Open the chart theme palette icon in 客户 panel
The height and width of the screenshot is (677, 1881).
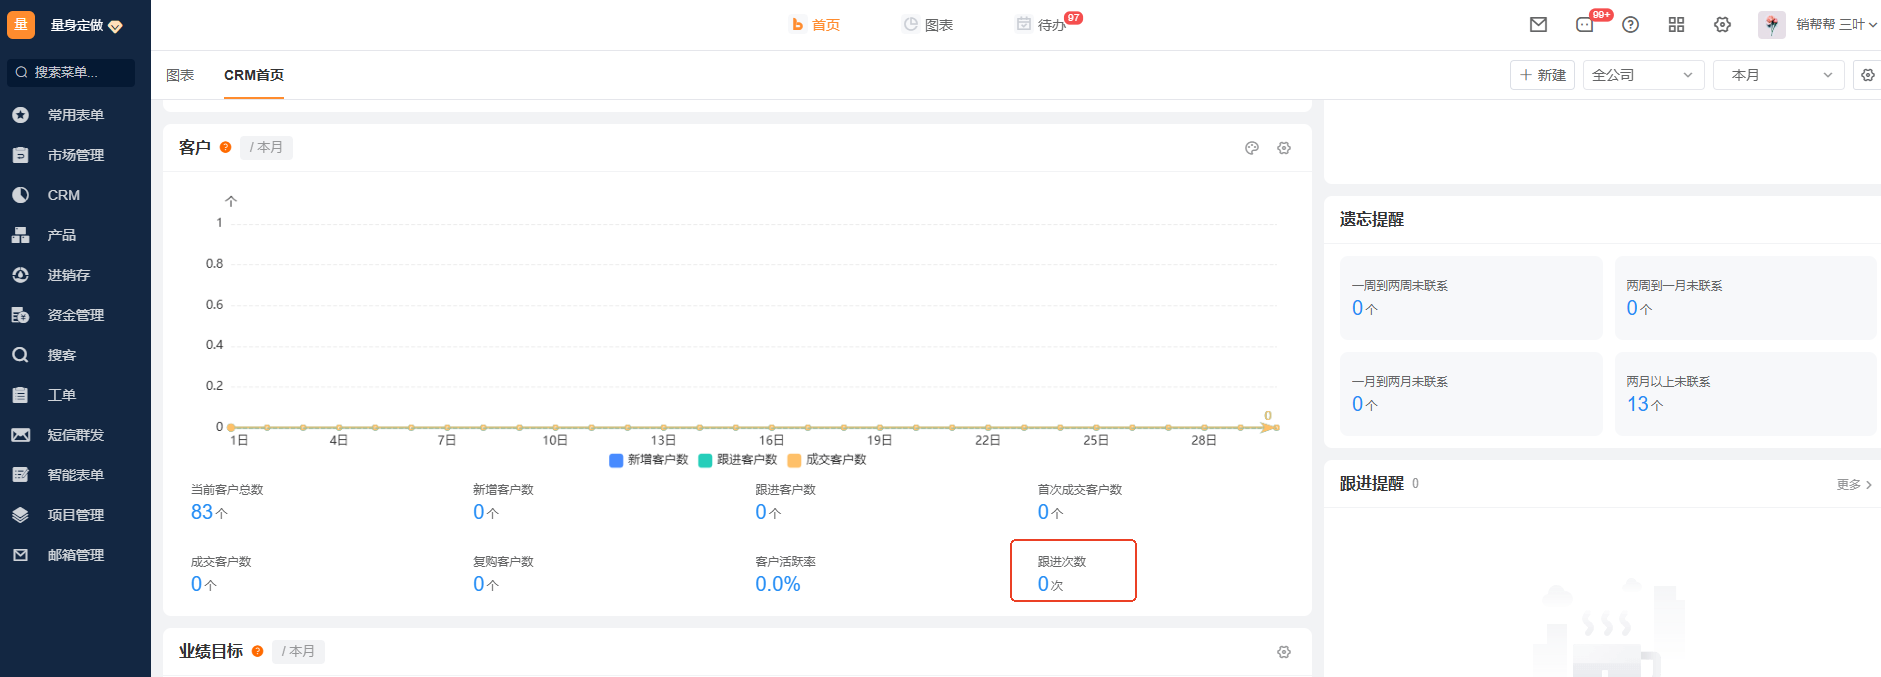click(x=1252, y=148)
